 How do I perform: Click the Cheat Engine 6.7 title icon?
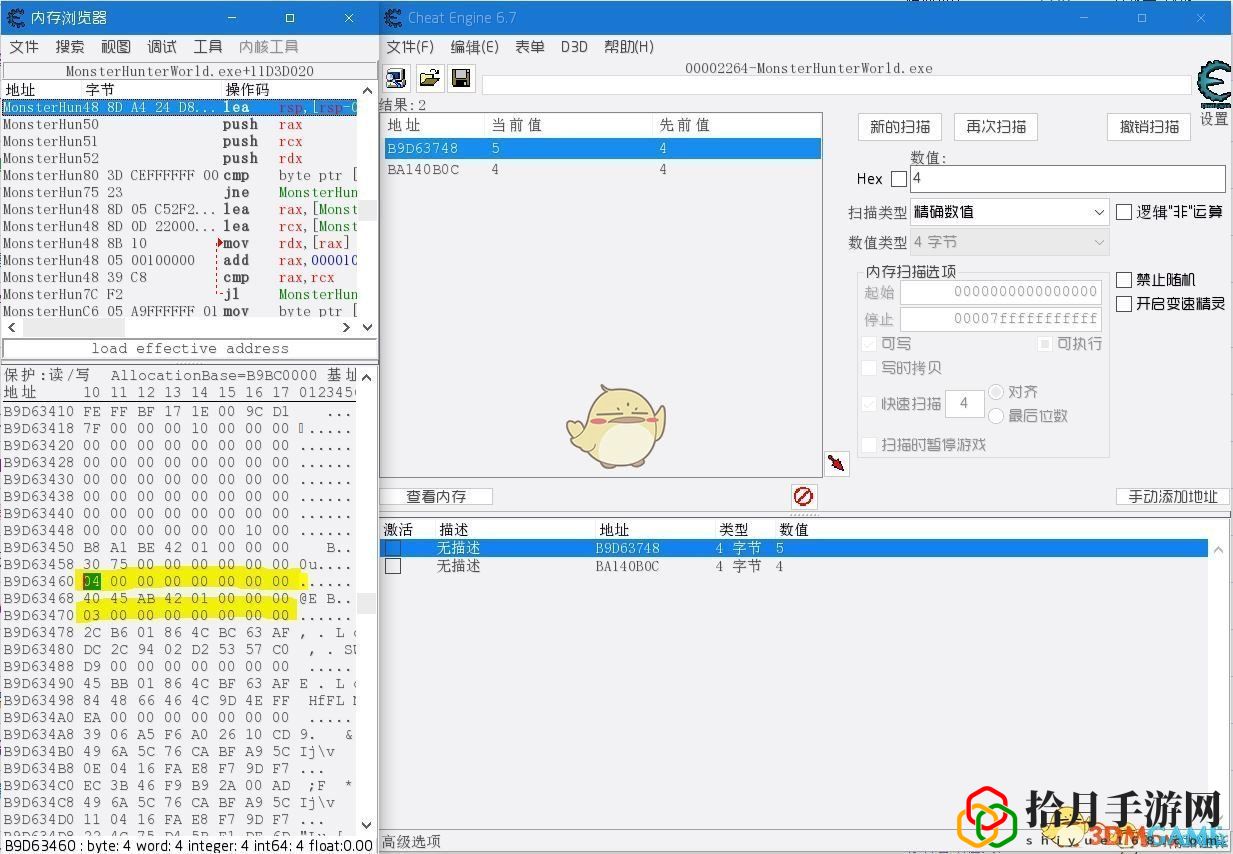(x=393, y=17)
